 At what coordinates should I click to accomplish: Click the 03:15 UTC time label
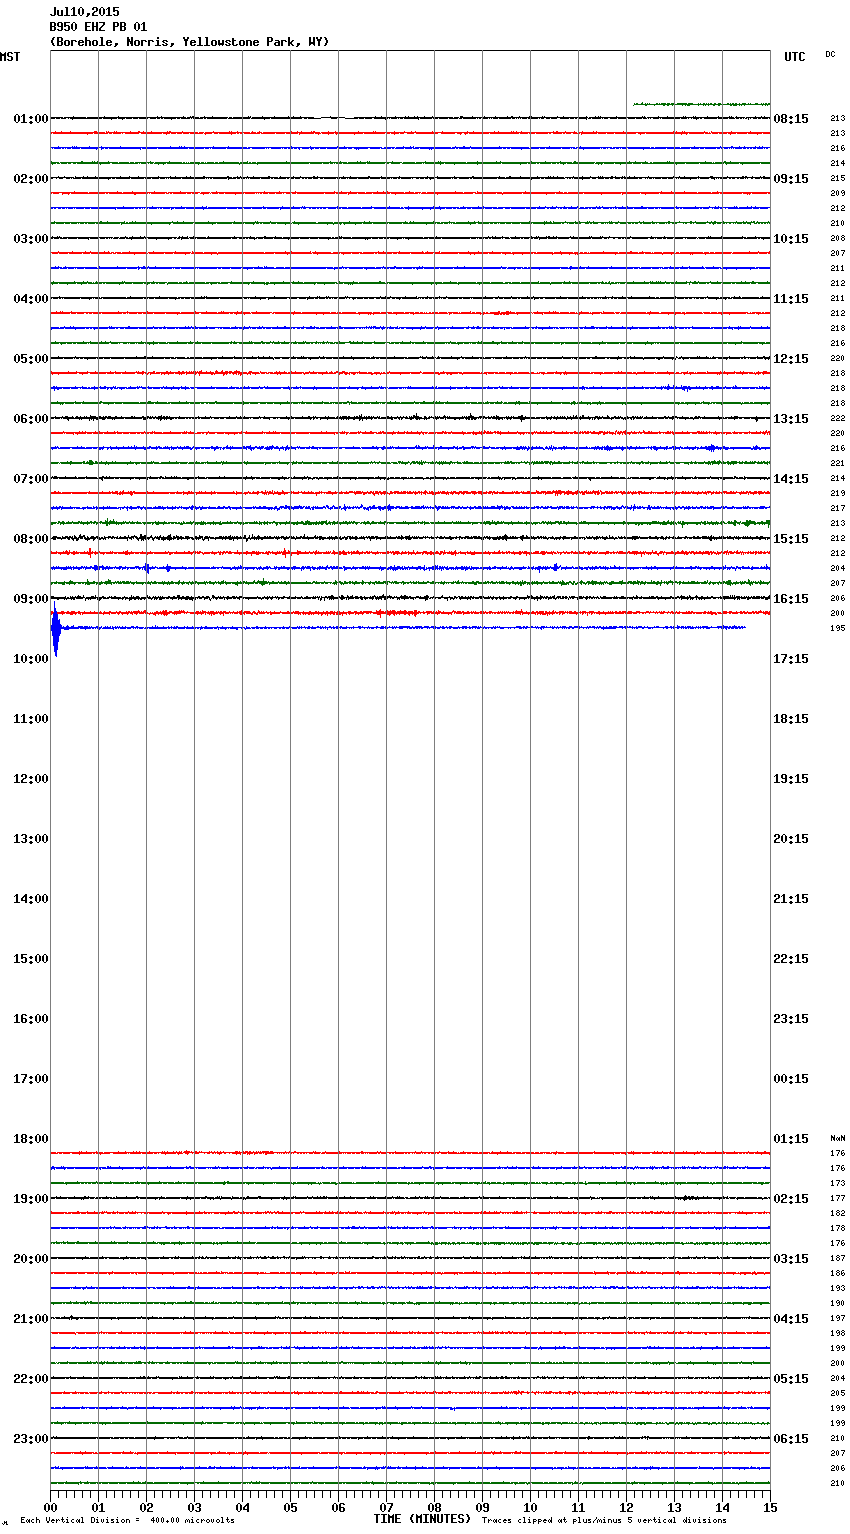click(x=791, y=1259)
